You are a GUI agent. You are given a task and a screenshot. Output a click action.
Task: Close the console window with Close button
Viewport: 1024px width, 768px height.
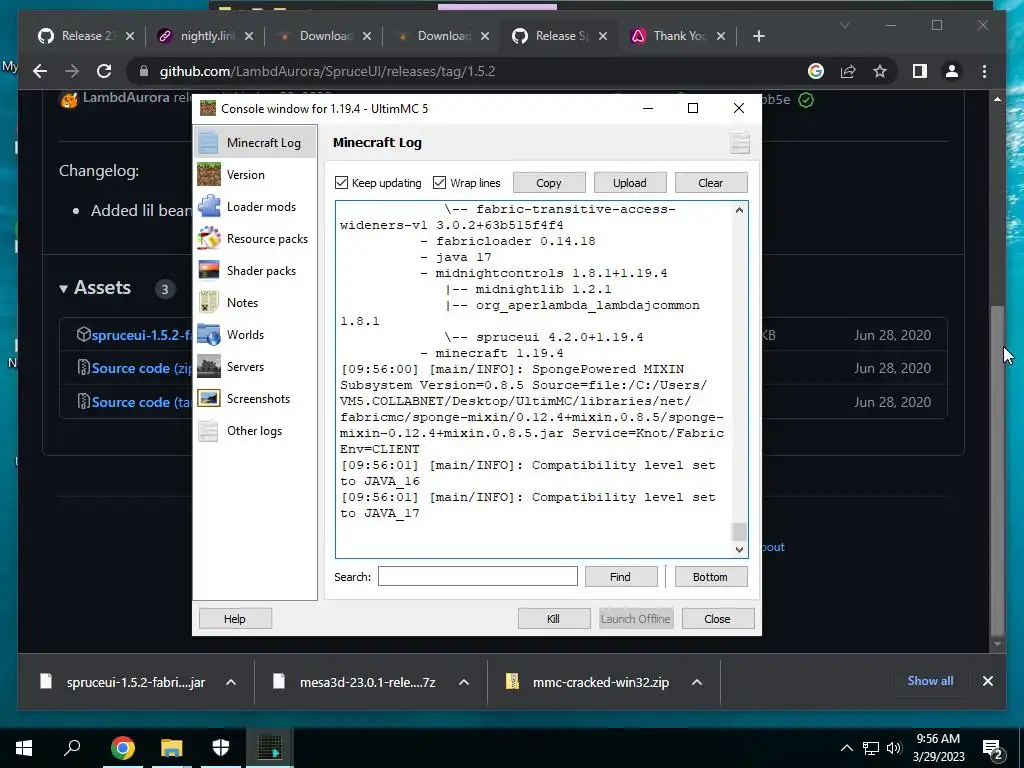pos(718,618)
